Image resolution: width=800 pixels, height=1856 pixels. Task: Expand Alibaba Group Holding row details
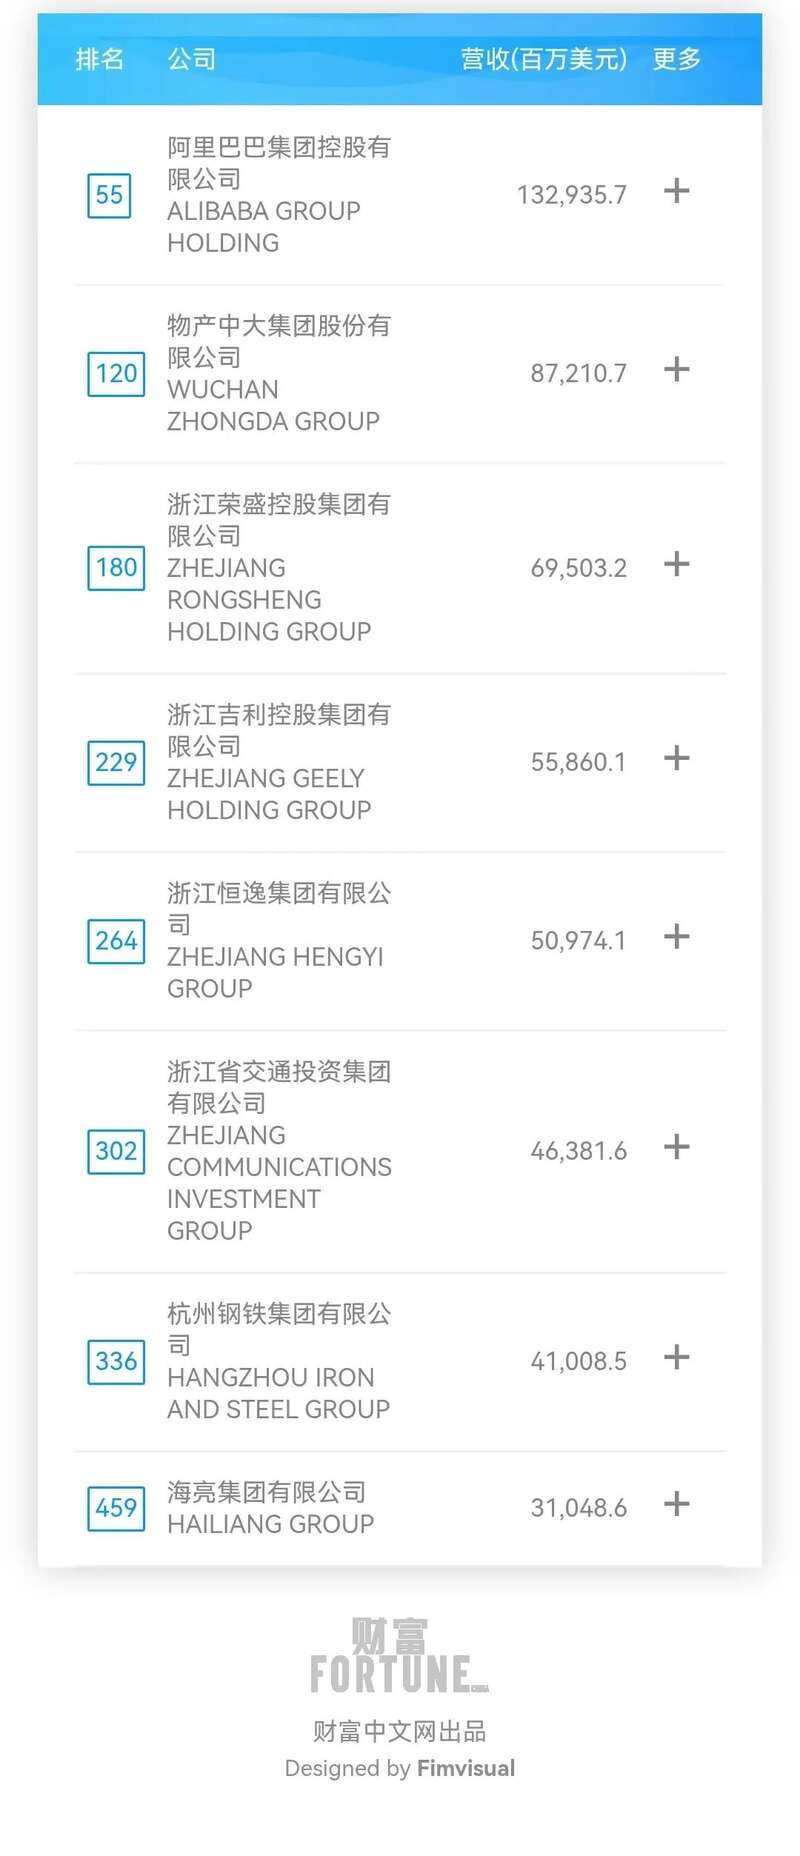point(677,190)
